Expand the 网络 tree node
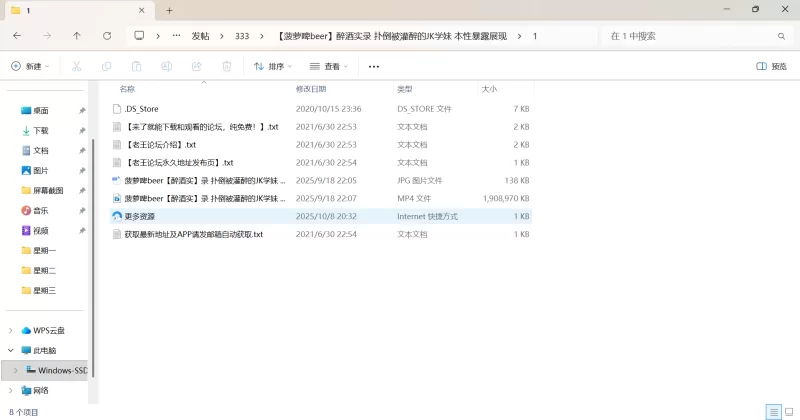The height and width of the screenshot is (420, 800). pos(11,390)
